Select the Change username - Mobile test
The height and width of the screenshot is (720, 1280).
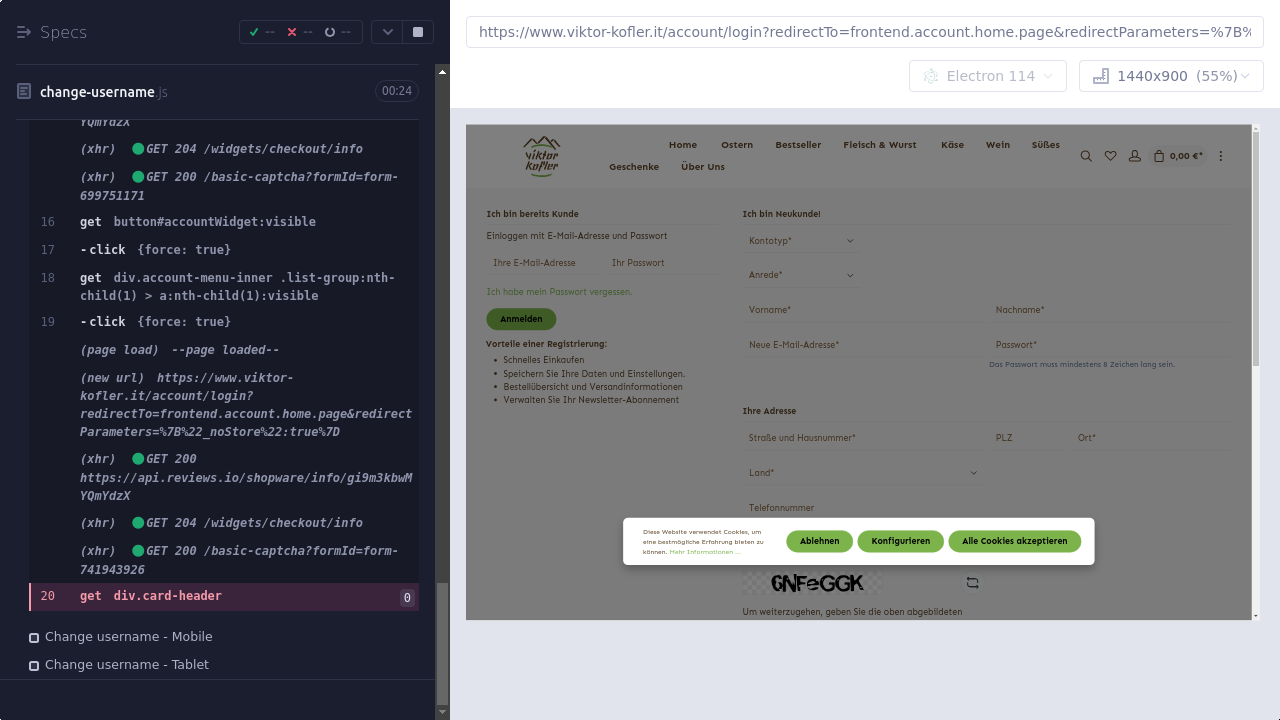[128, 637]
